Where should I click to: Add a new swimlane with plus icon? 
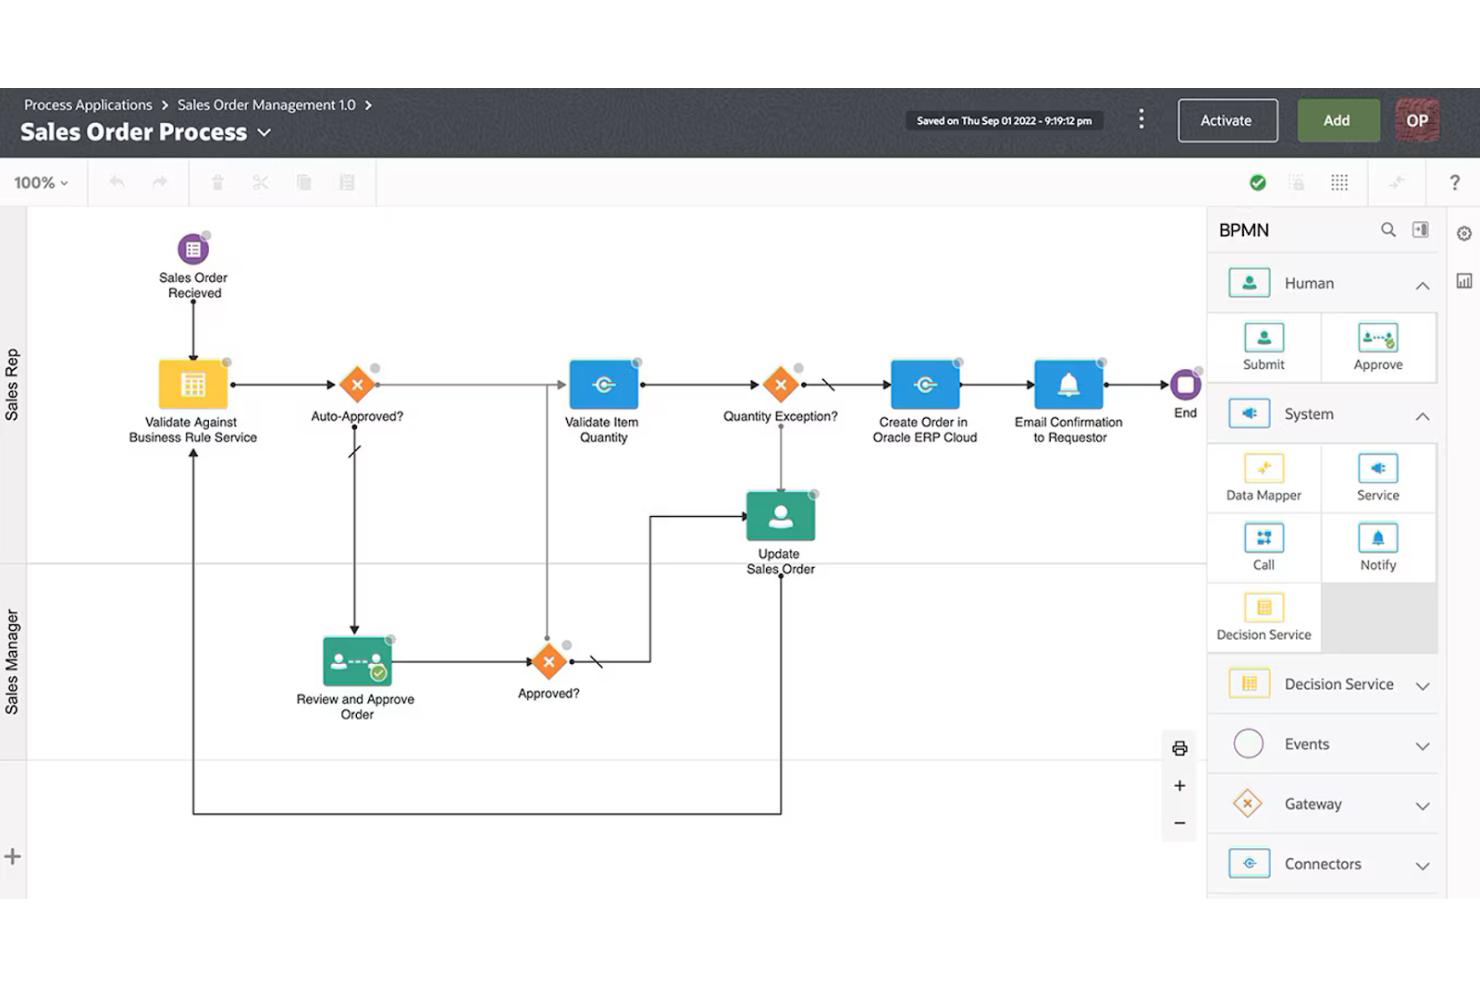point(12,857)
